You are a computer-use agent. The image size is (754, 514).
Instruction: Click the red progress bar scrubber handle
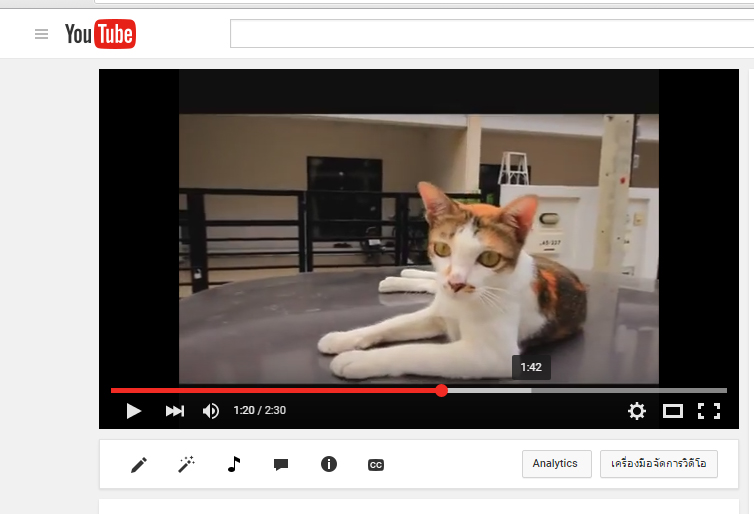441,390
